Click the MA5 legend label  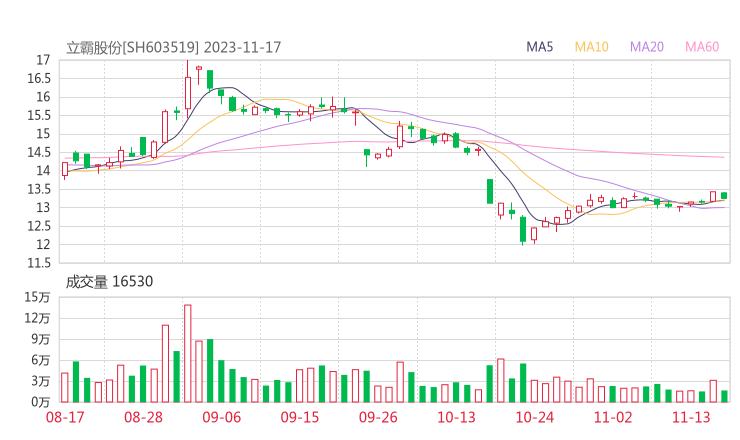pos(539,47)
